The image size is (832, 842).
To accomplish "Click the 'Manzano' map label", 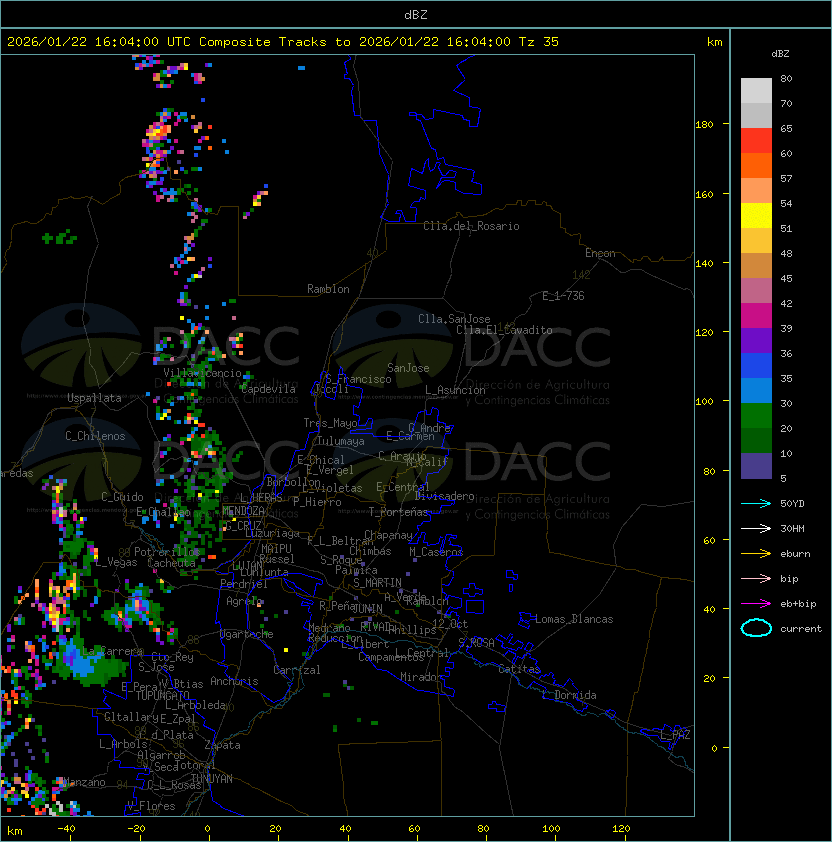I will tap(84, 782).
